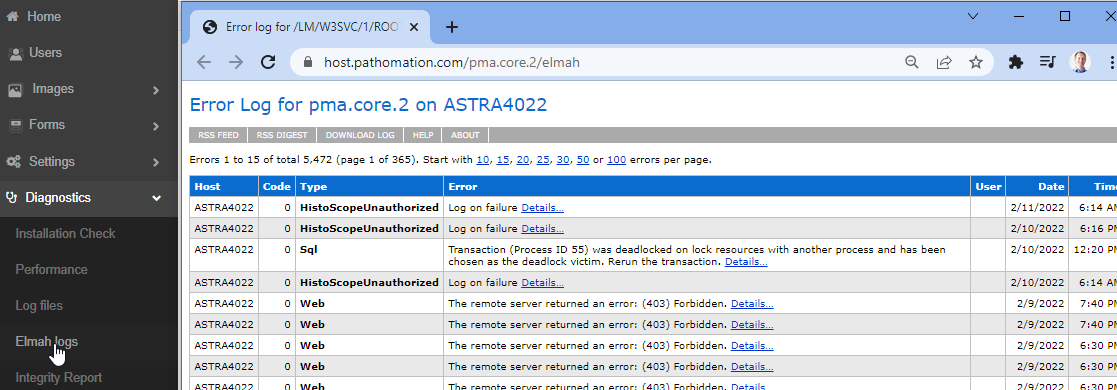Go back with the browser back arrow
Viewport: 1117px width, 390px height.
204,62
